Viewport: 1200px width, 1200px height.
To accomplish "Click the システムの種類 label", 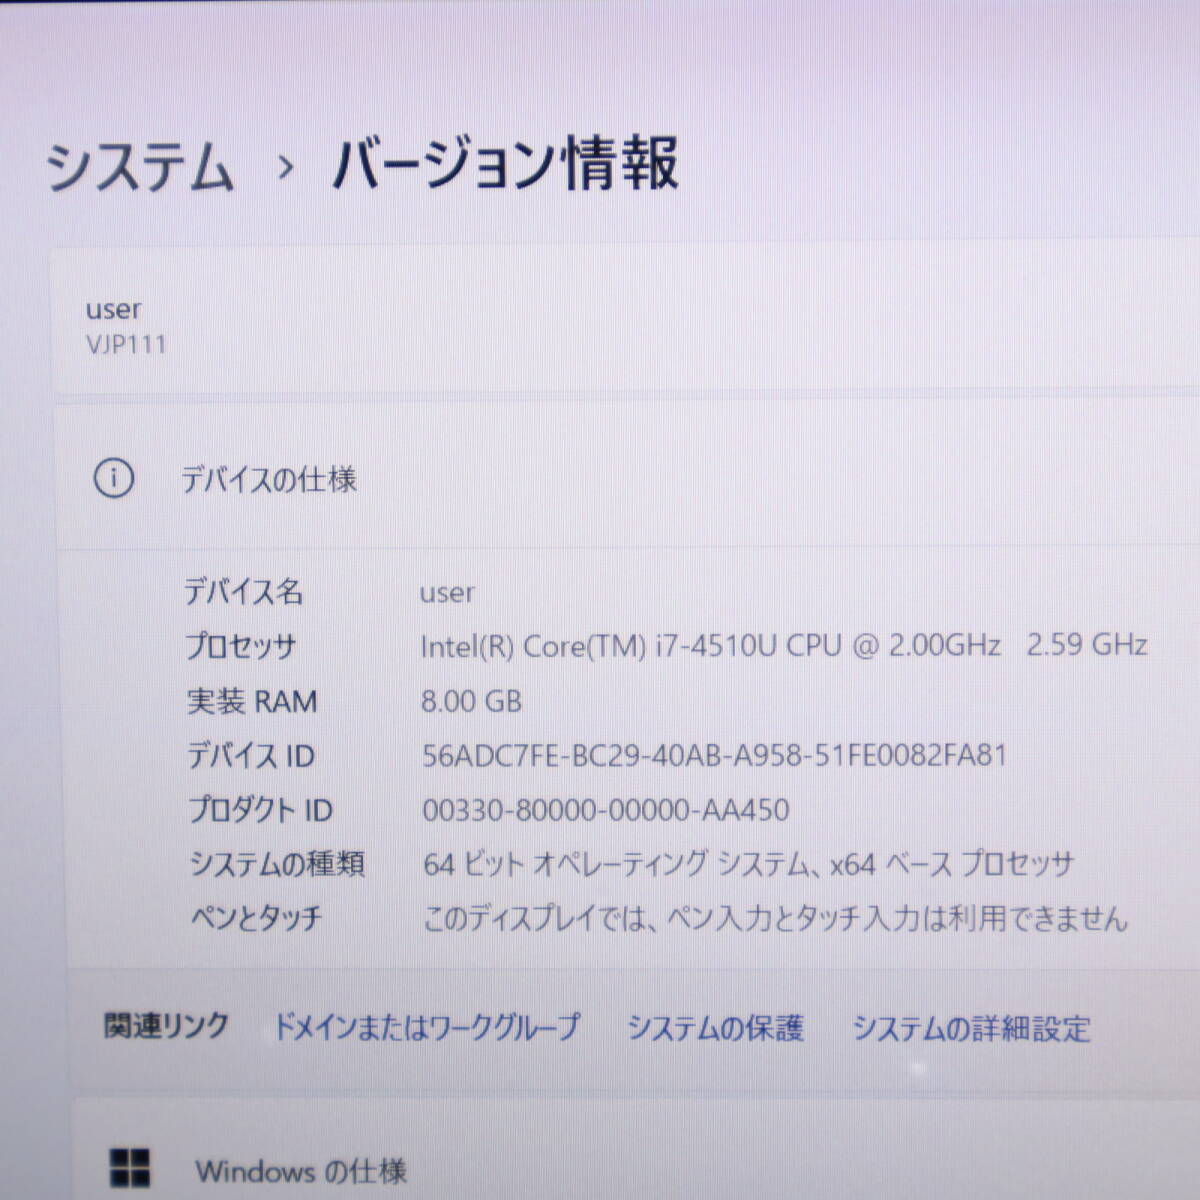I will [277, 863].
